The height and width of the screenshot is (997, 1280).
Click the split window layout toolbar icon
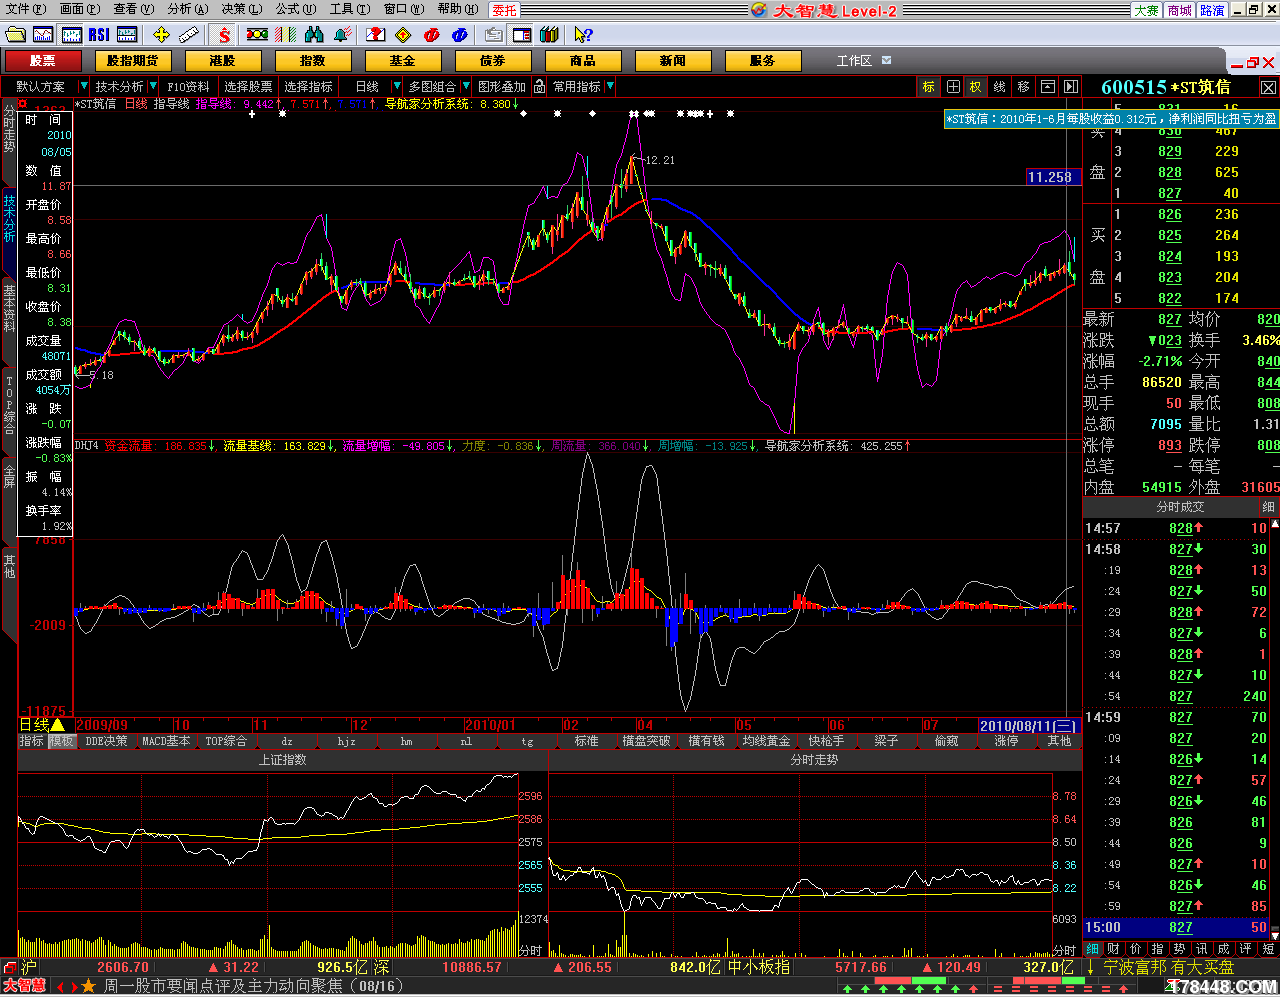[521, 35]
